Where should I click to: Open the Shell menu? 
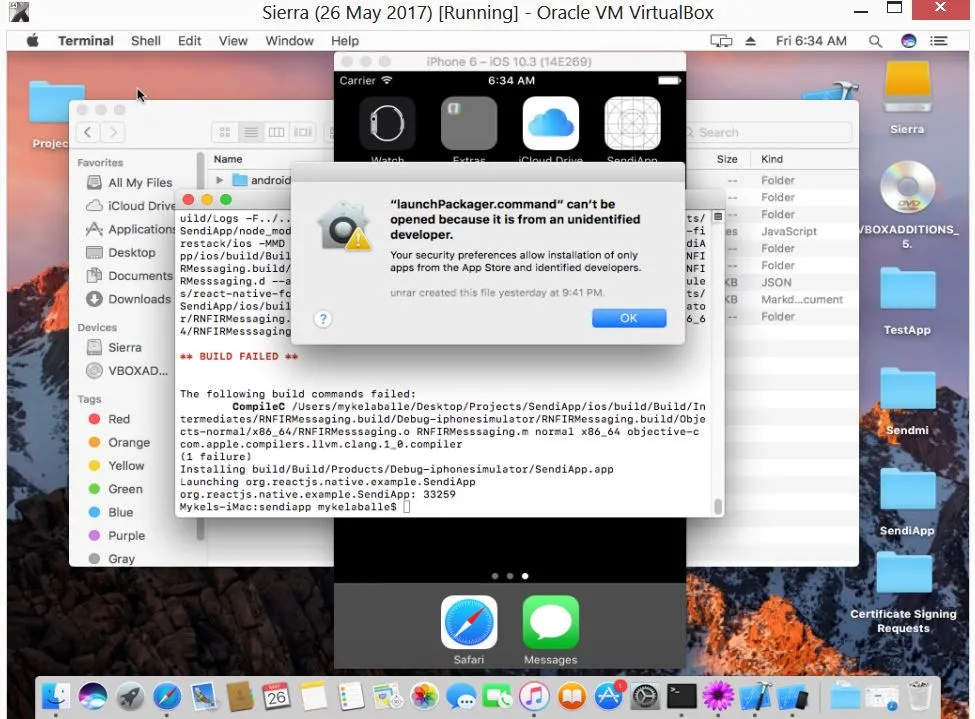146,41
